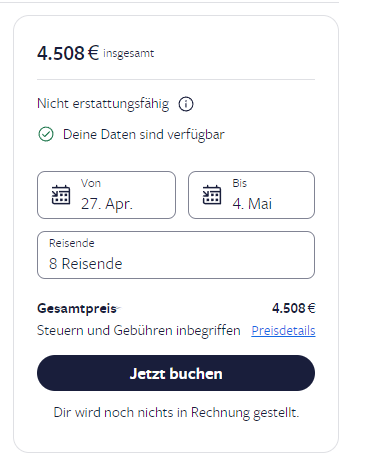Click the bold Gesamtpreis label

click(x=77, y=309)
